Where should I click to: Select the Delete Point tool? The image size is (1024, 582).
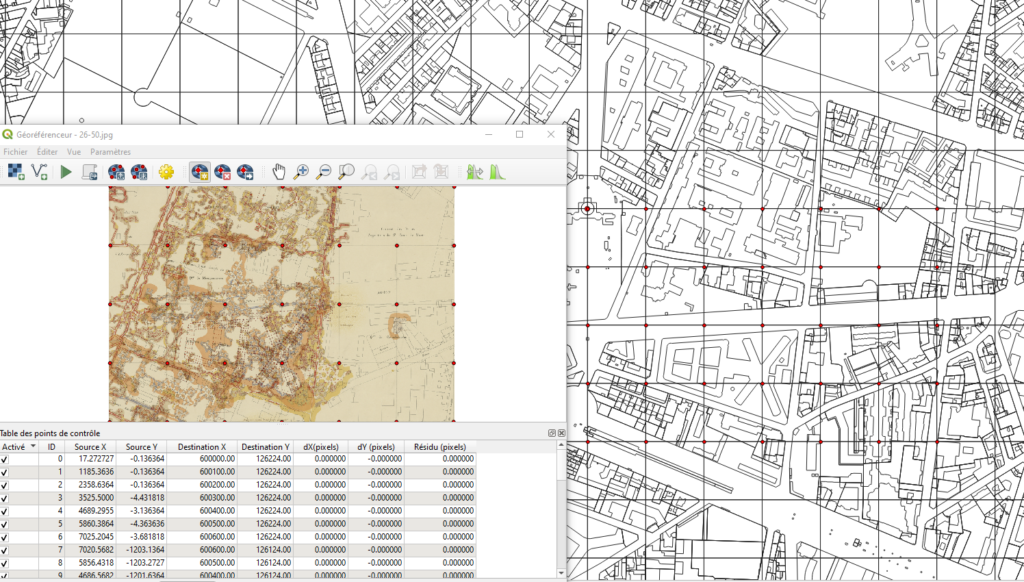(x=222, y=172)
